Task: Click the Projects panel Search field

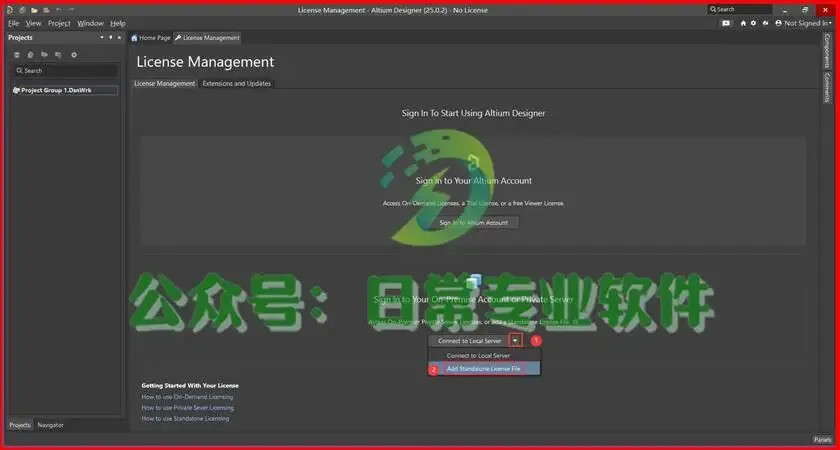Action: tap(65, 71)
